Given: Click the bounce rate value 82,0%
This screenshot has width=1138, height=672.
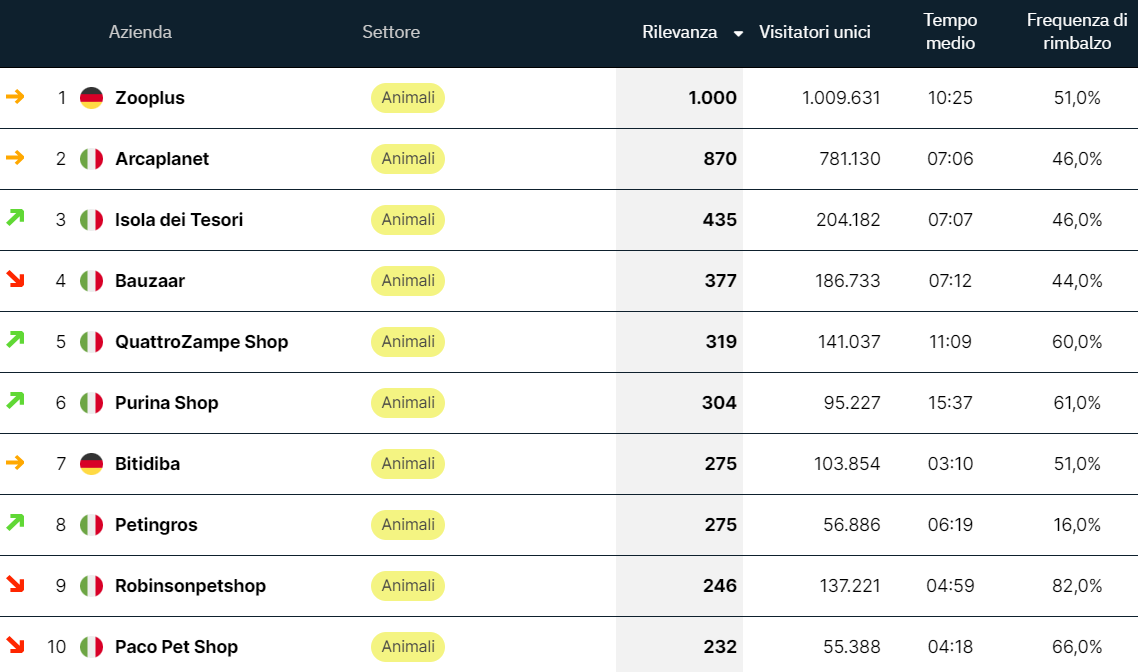Looking at the screenshot, I should [x=1077, y=586].
